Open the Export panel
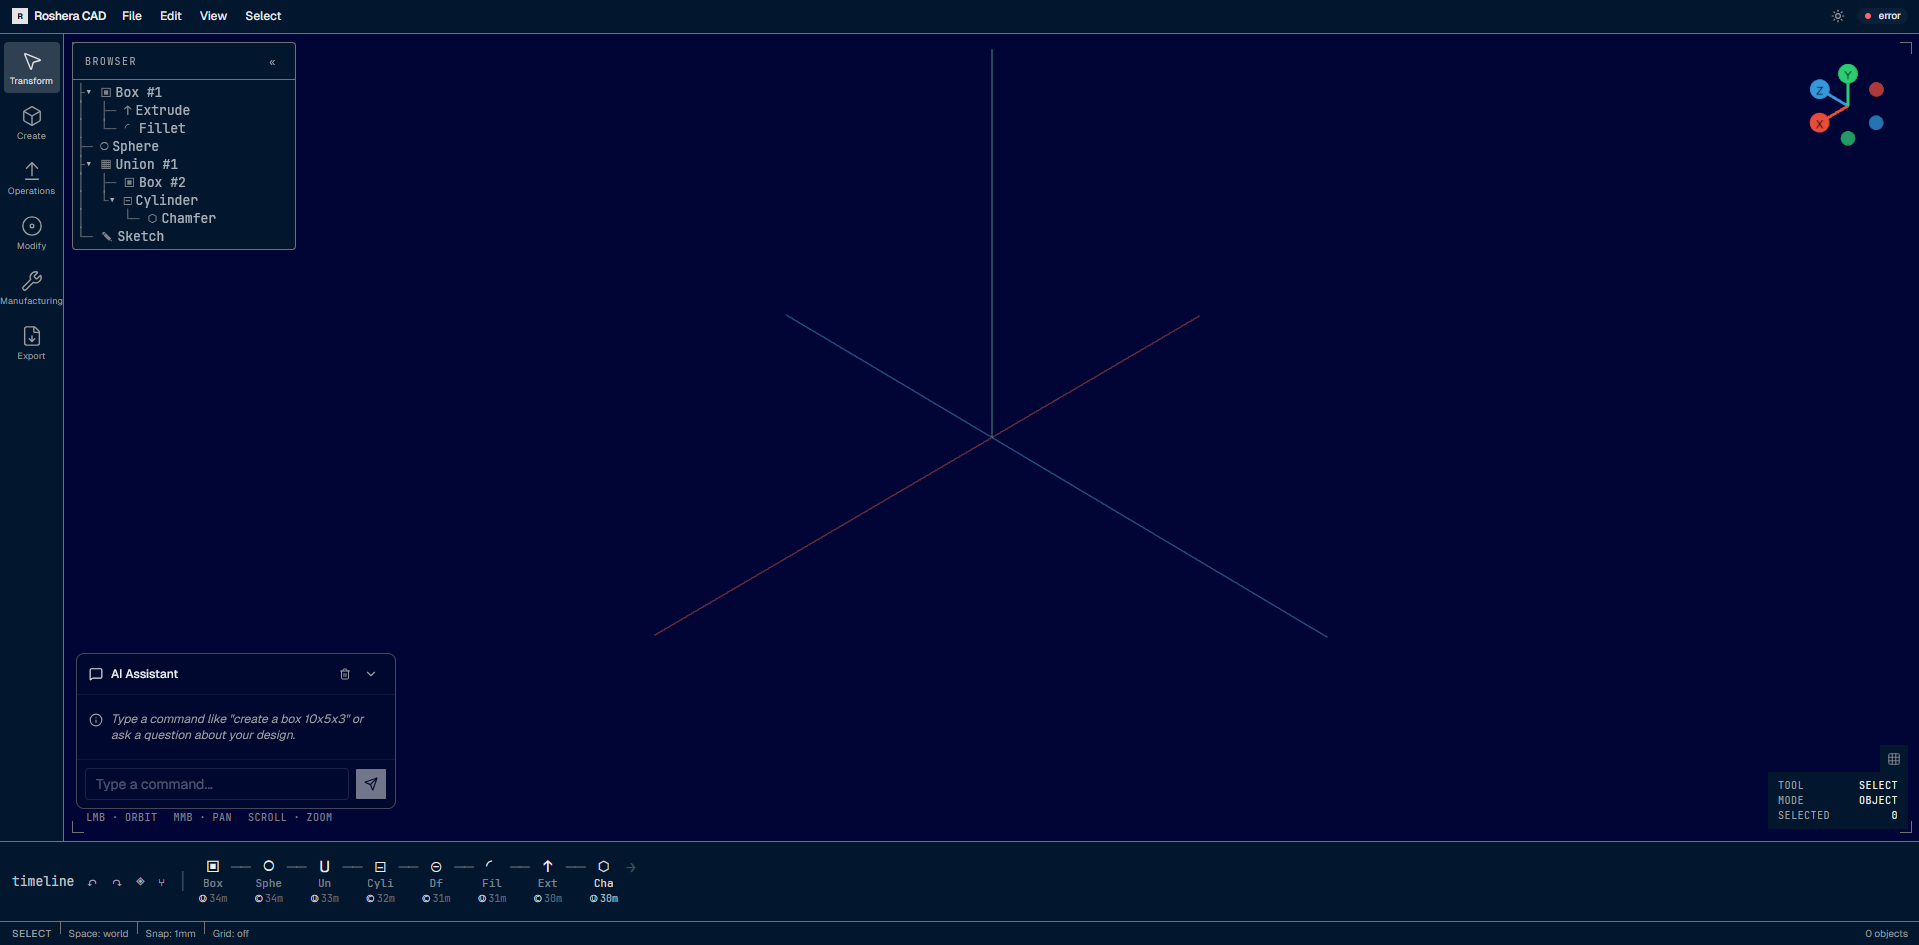1919x945 pixels. 31,342
